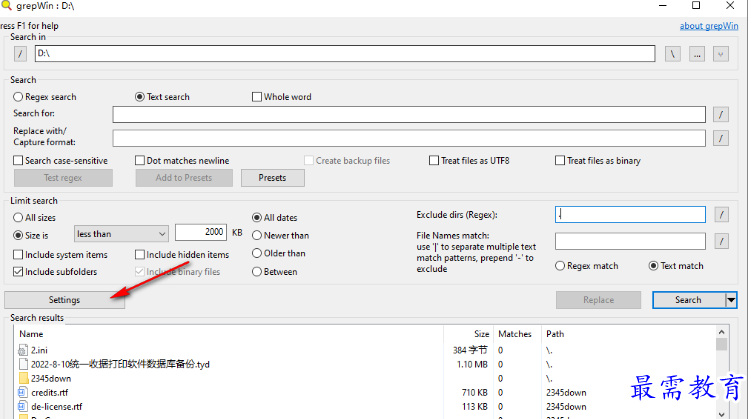
Task: Open the about grepWin link
Action: [x=709, y=26]
